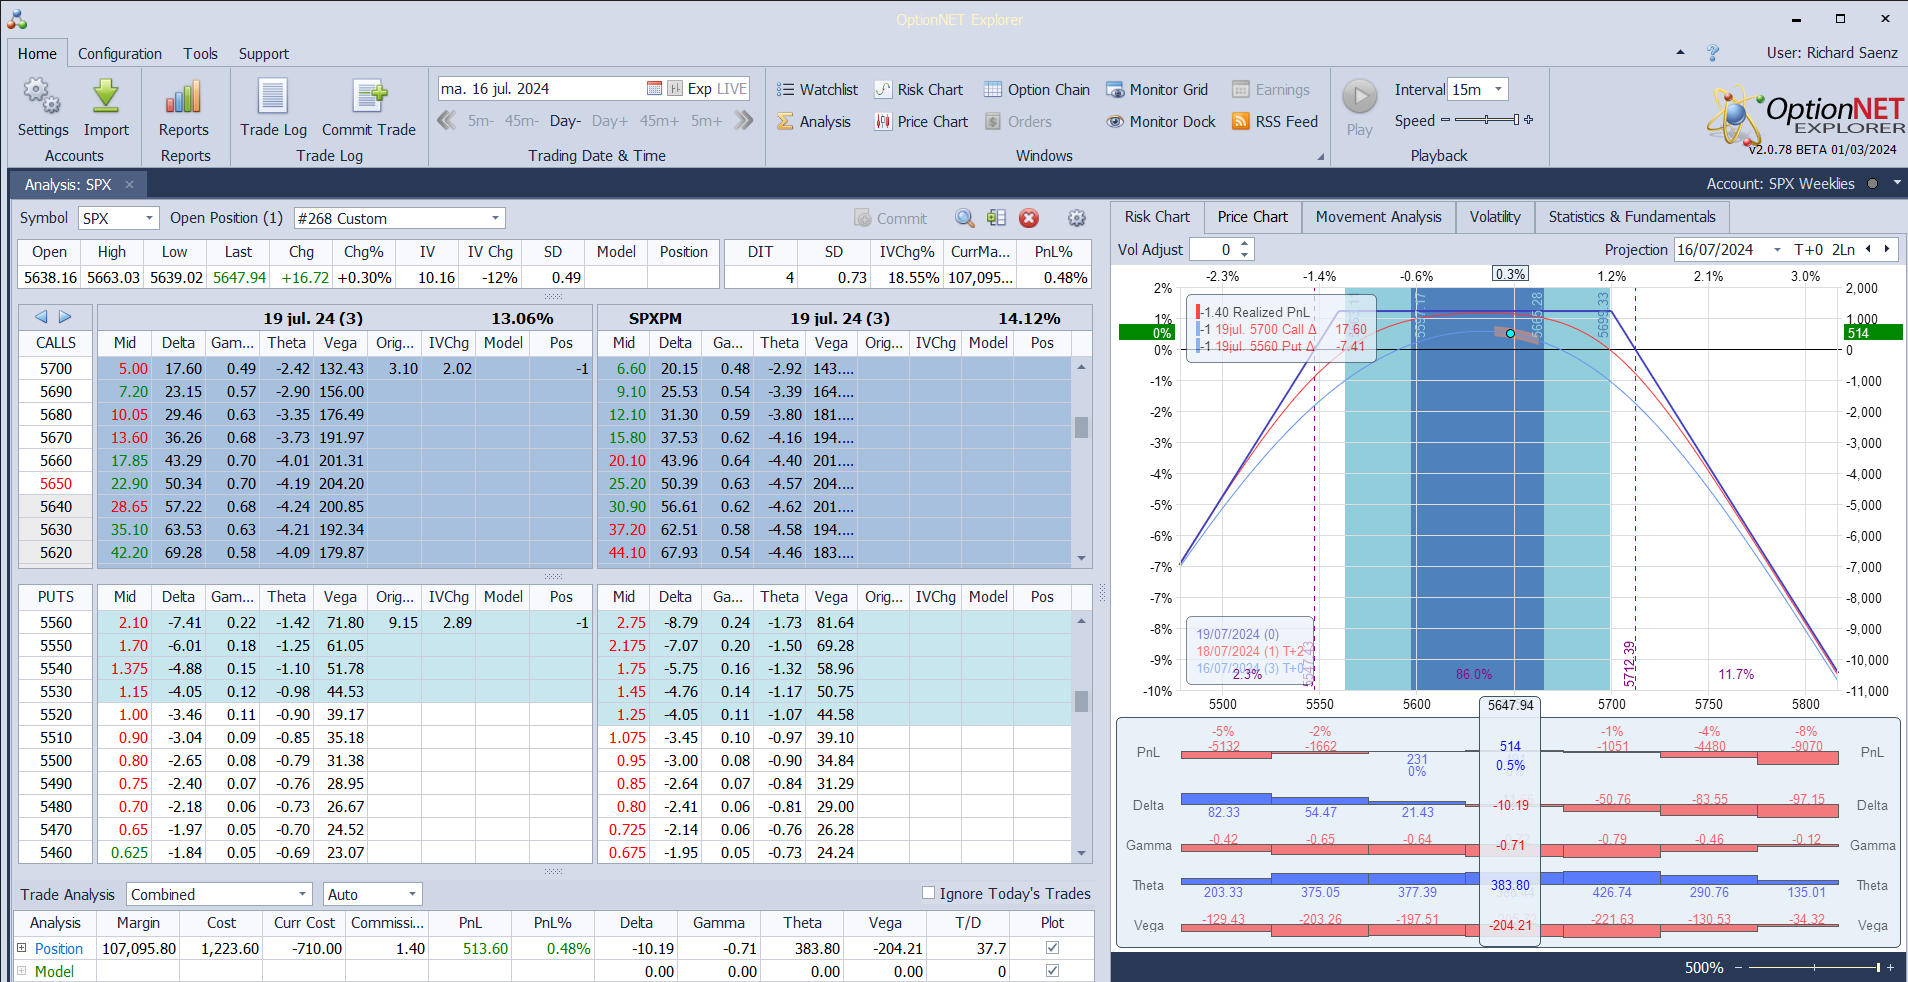Open the Account SPX Weeklies dropdown arrow
The image size is (1908, 982).
pyautogui.click(x=1897, y=184)
